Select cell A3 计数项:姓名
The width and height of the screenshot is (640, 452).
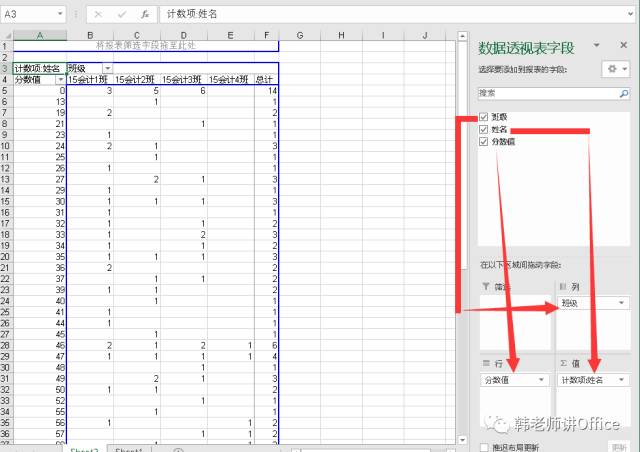(40, 68)
